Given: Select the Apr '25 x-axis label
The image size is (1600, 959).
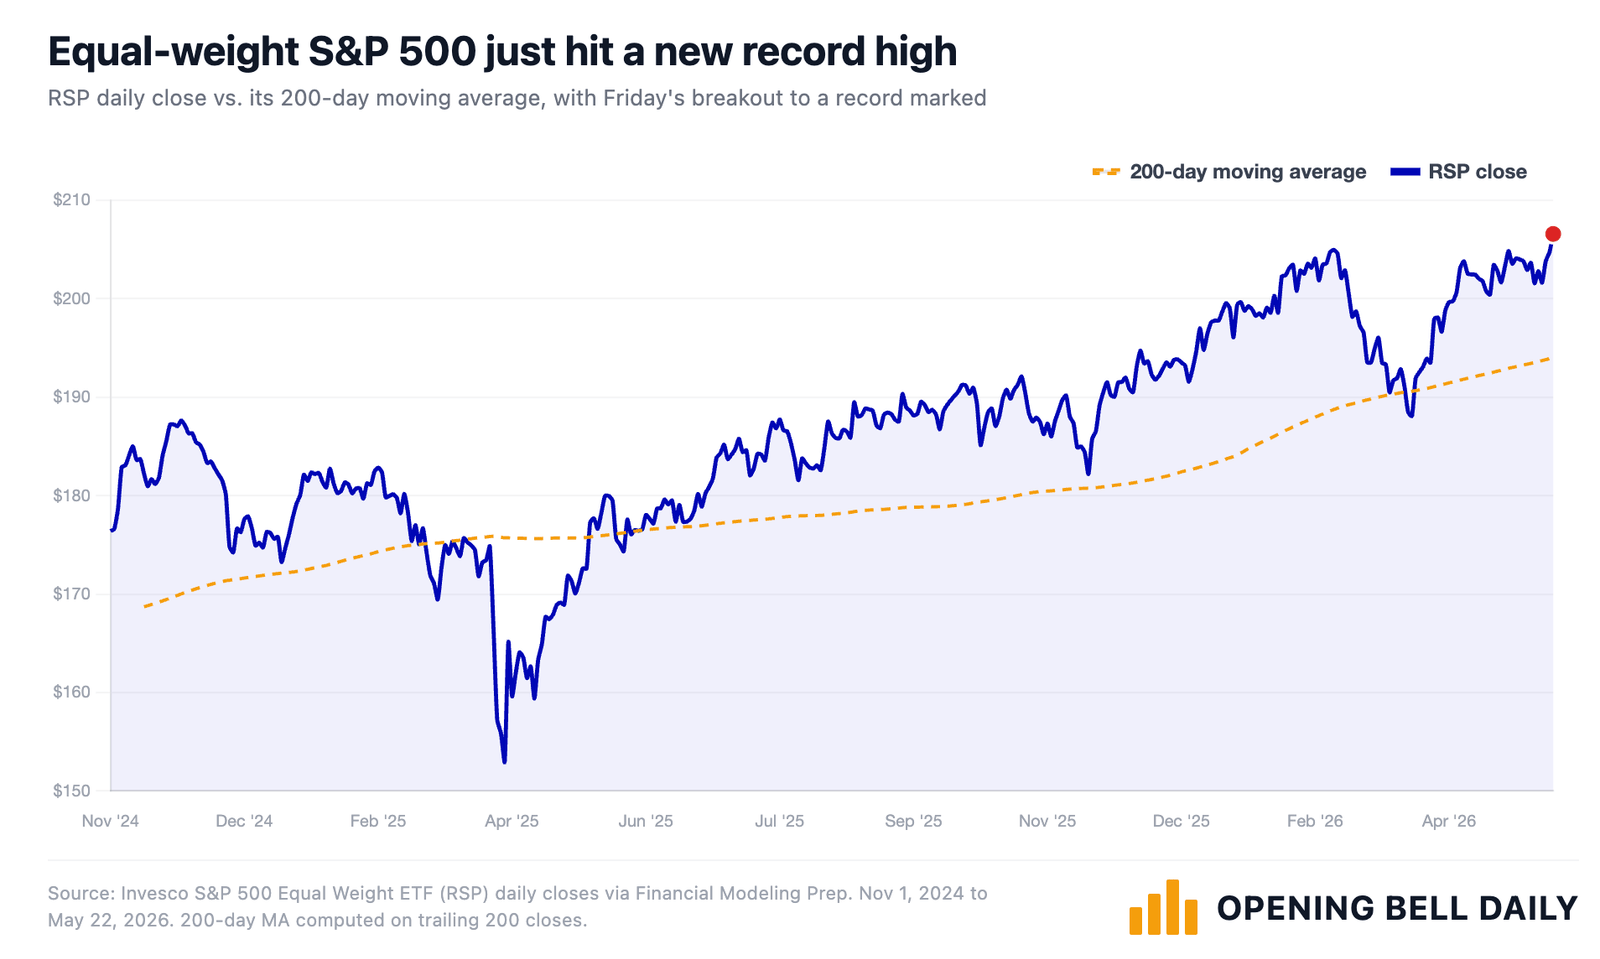Looking at the screenshot, I should 511,821.
